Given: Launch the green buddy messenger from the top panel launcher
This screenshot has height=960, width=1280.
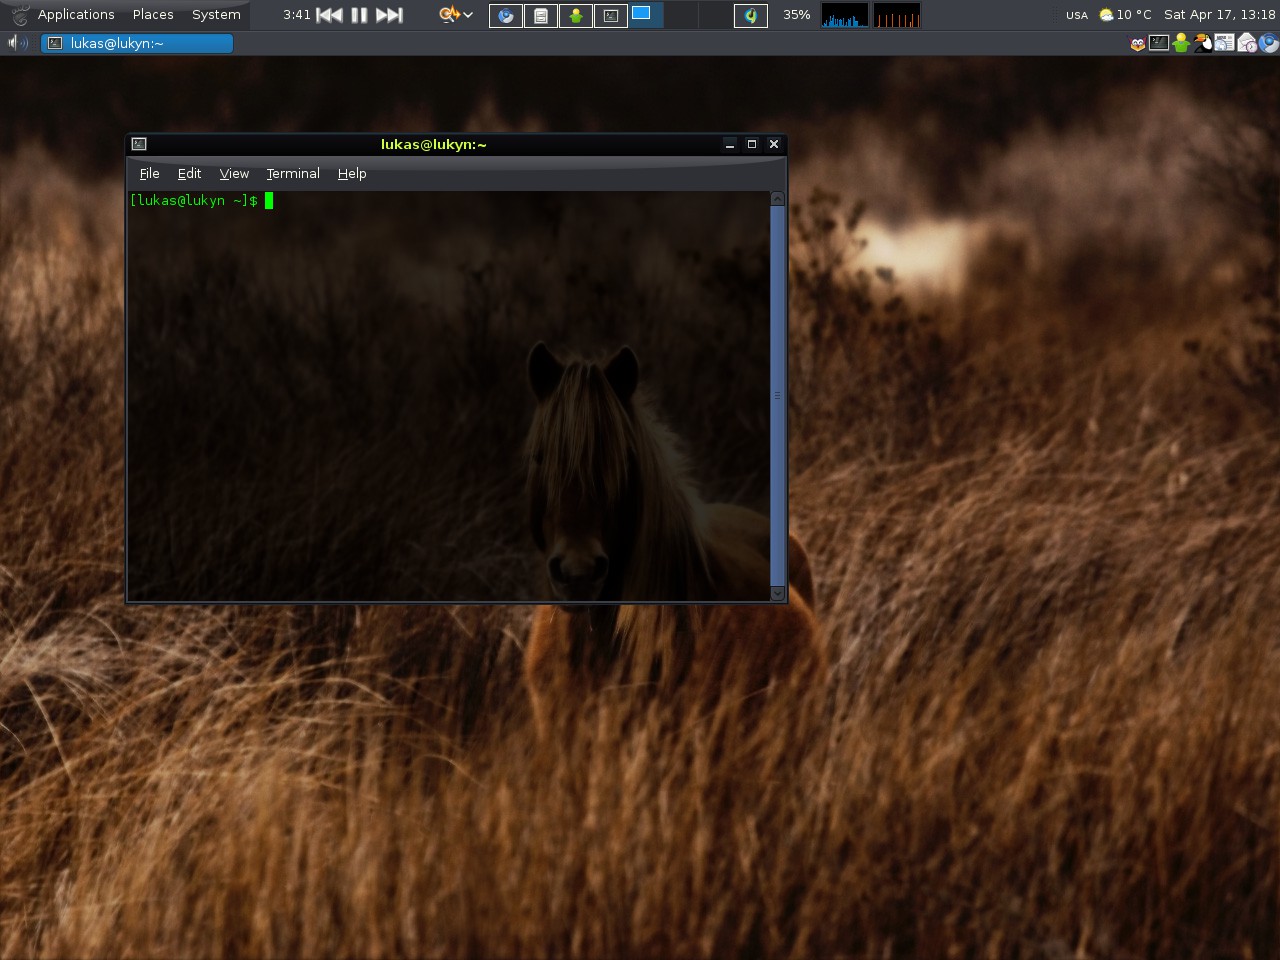Looking at the screenshot, I should point(576,16).
